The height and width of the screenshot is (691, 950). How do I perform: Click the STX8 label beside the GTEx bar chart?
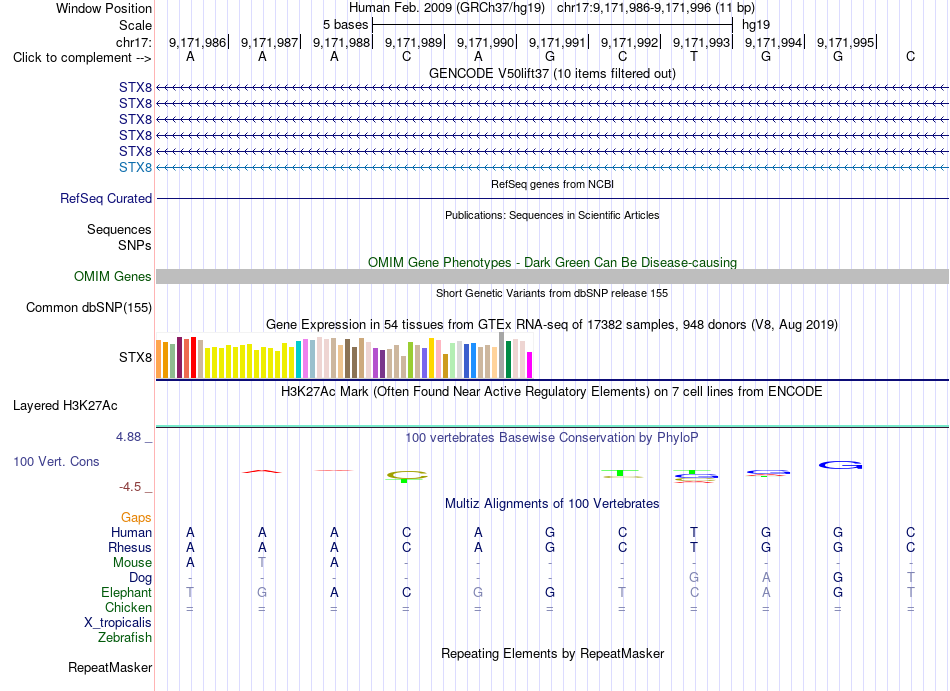[x=135, y=357]
